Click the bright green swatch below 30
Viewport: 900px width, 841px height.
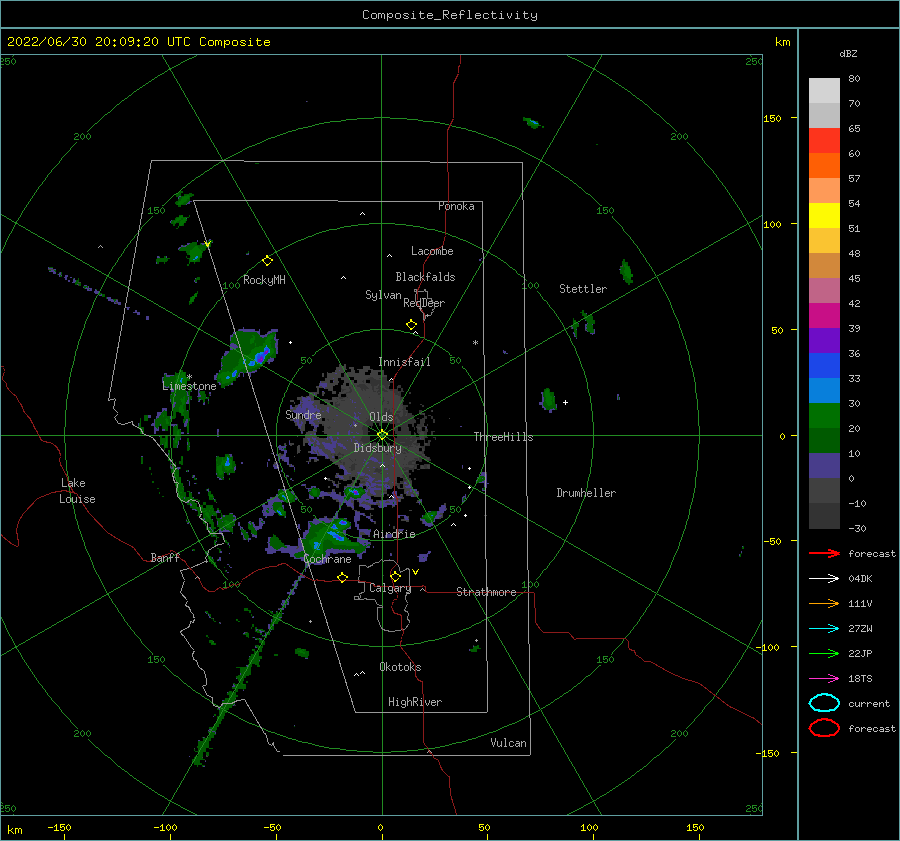pyautogui.click(x=824, y=415)
